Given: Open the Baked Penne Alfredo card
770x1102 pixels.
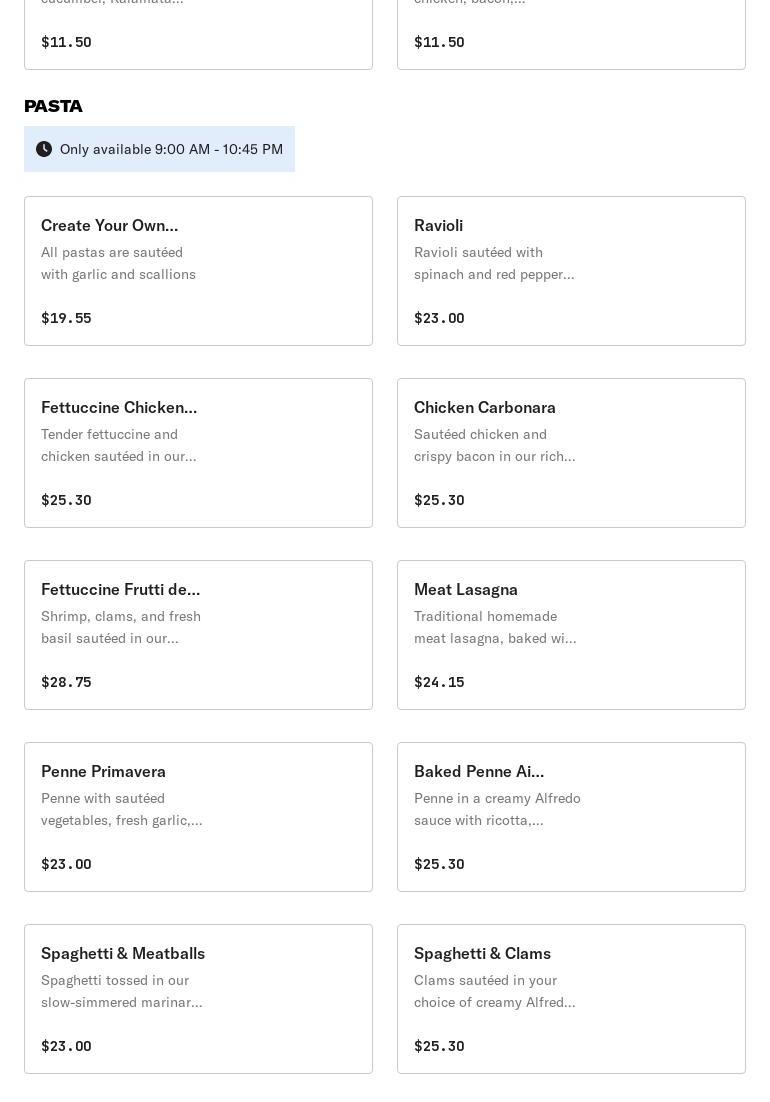Looking at the screenshot, I should click(x=571, y=817).
